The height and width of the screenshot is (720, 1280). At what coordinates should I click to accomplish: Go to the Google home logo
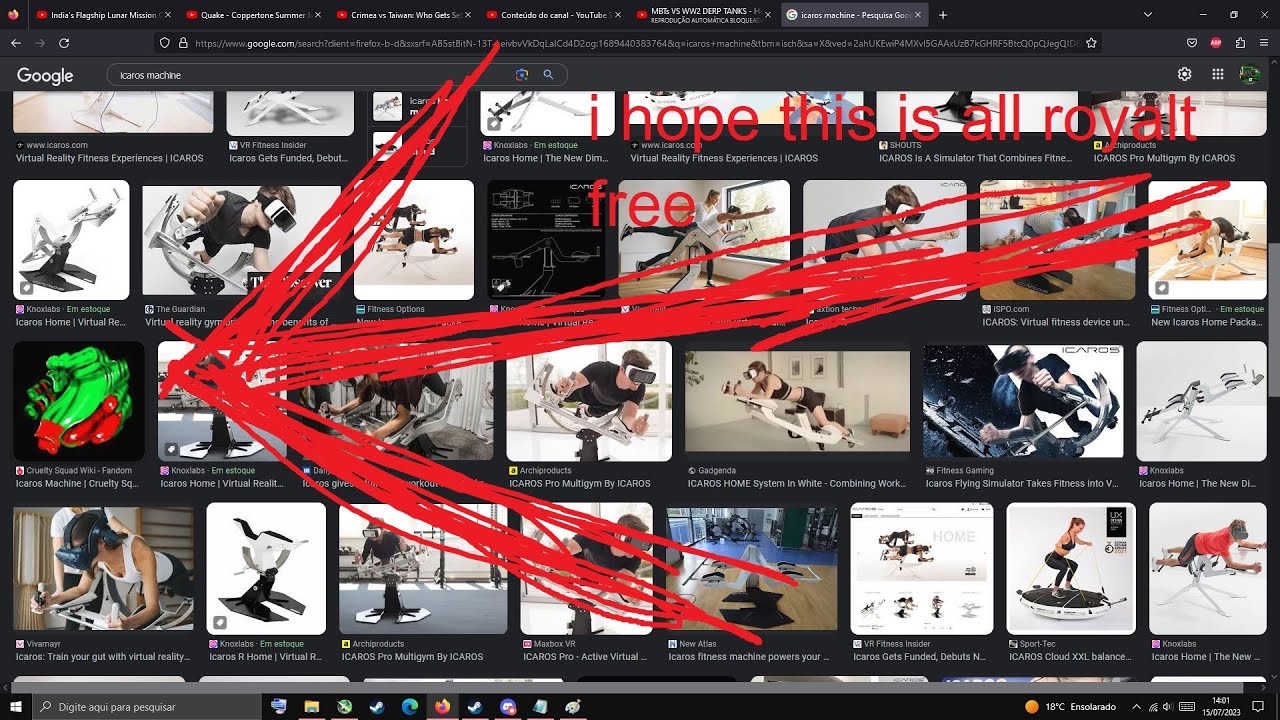point(45,75)
